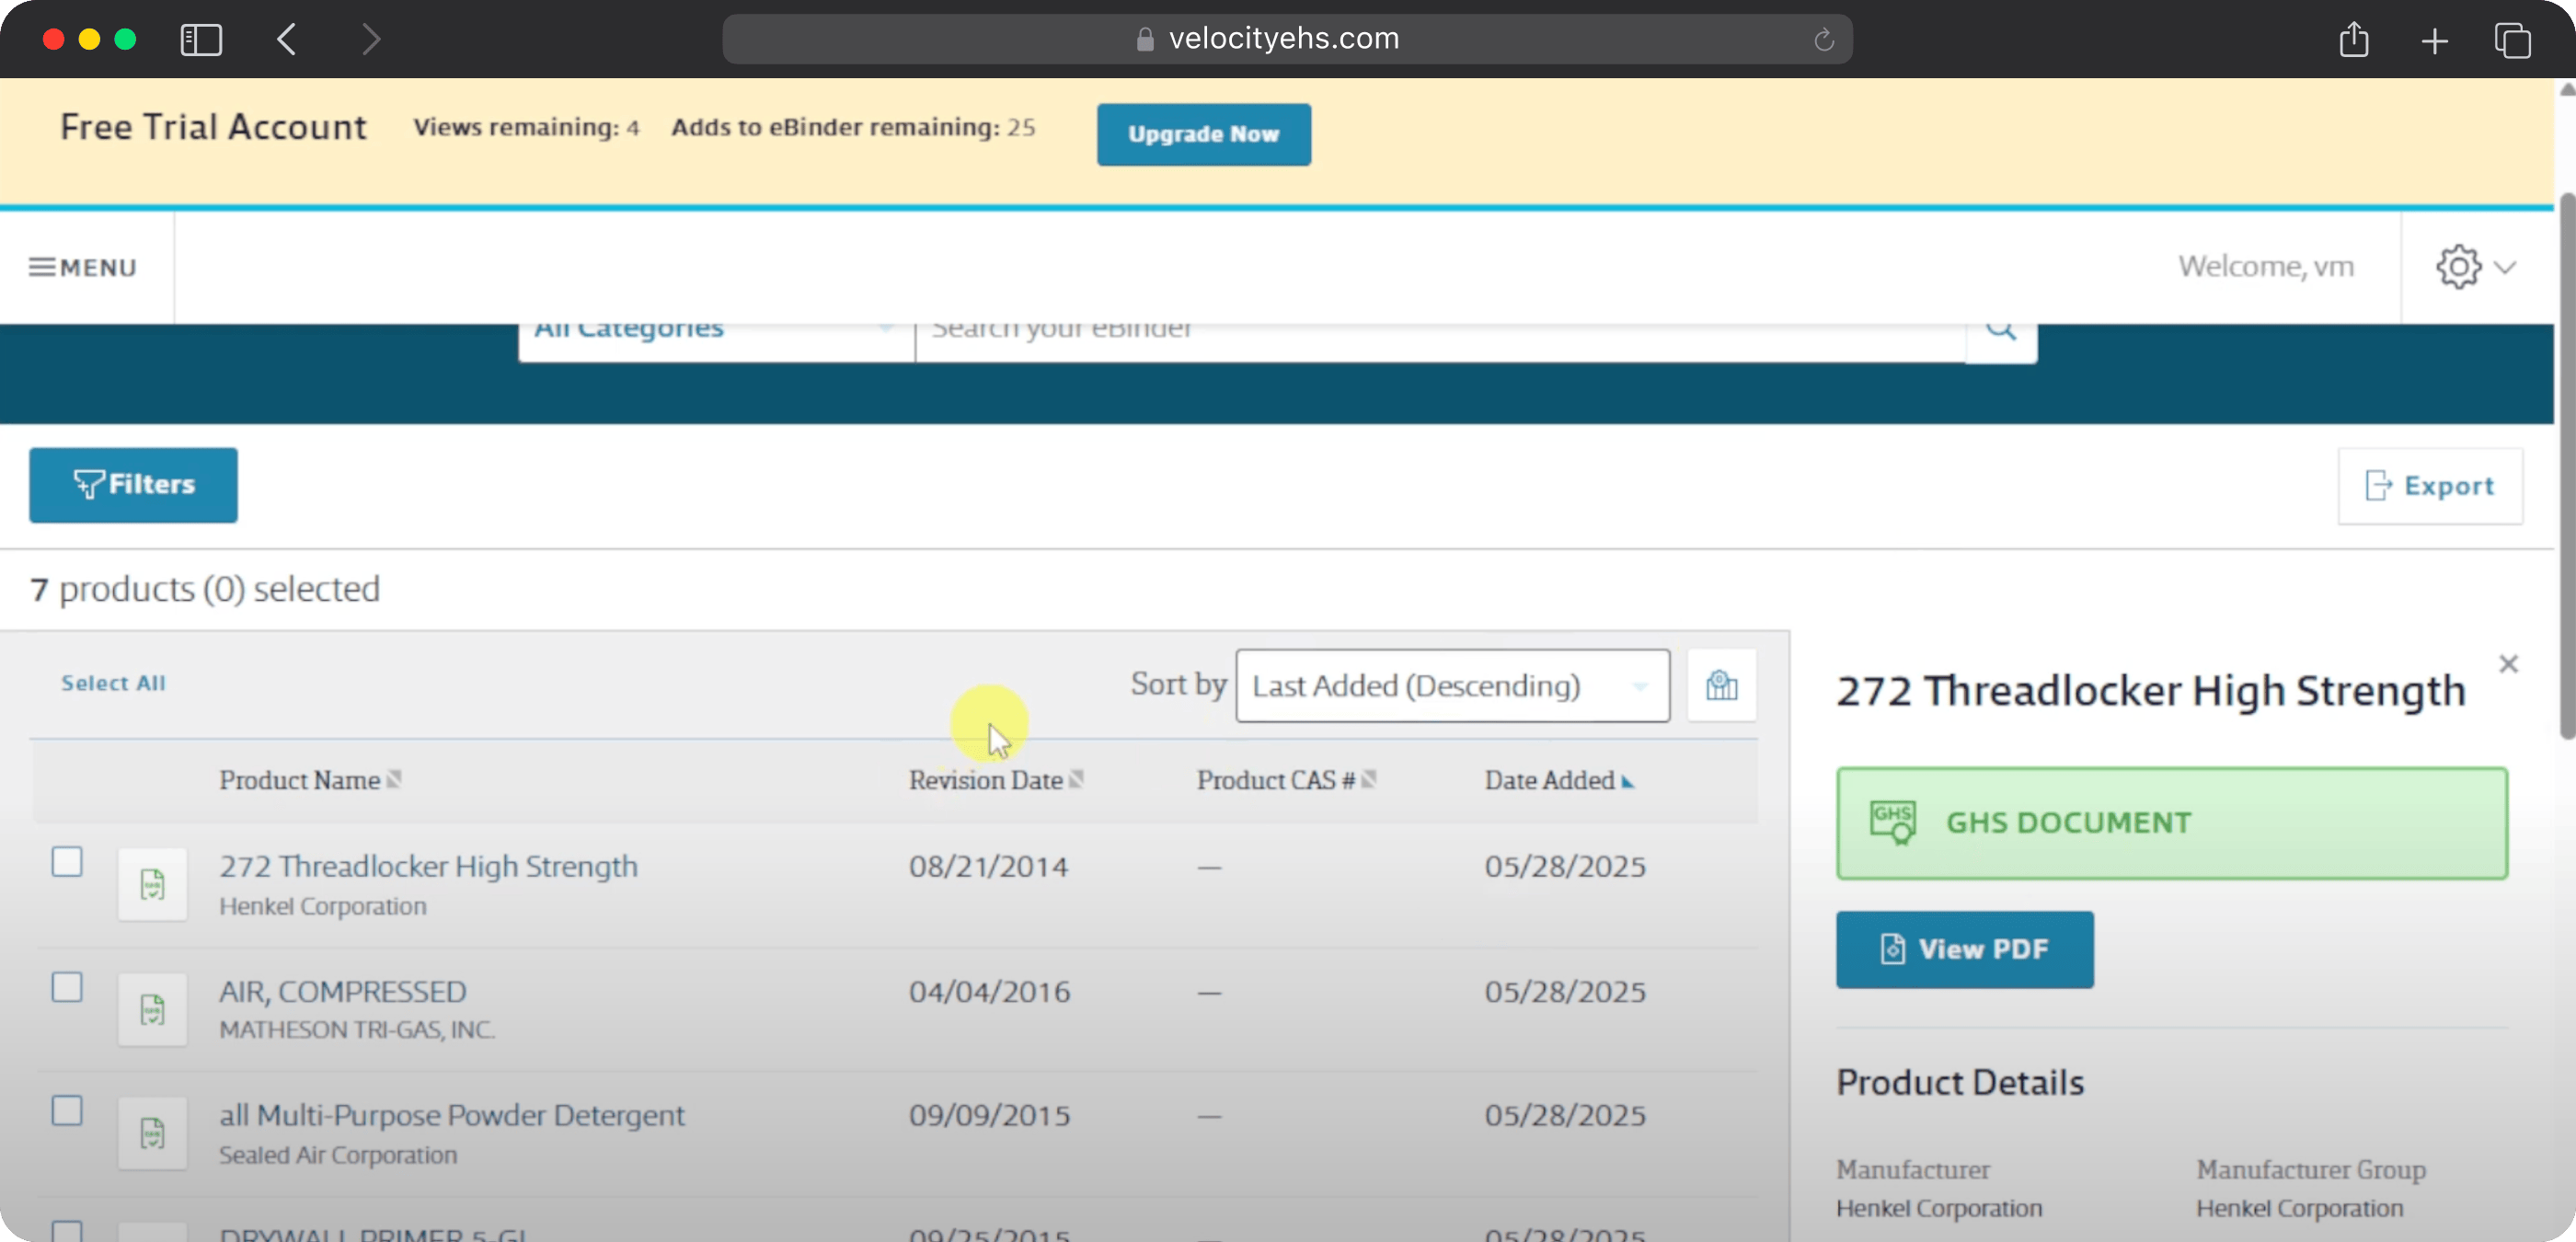Expand the chevron next to settings gear

2505,267
